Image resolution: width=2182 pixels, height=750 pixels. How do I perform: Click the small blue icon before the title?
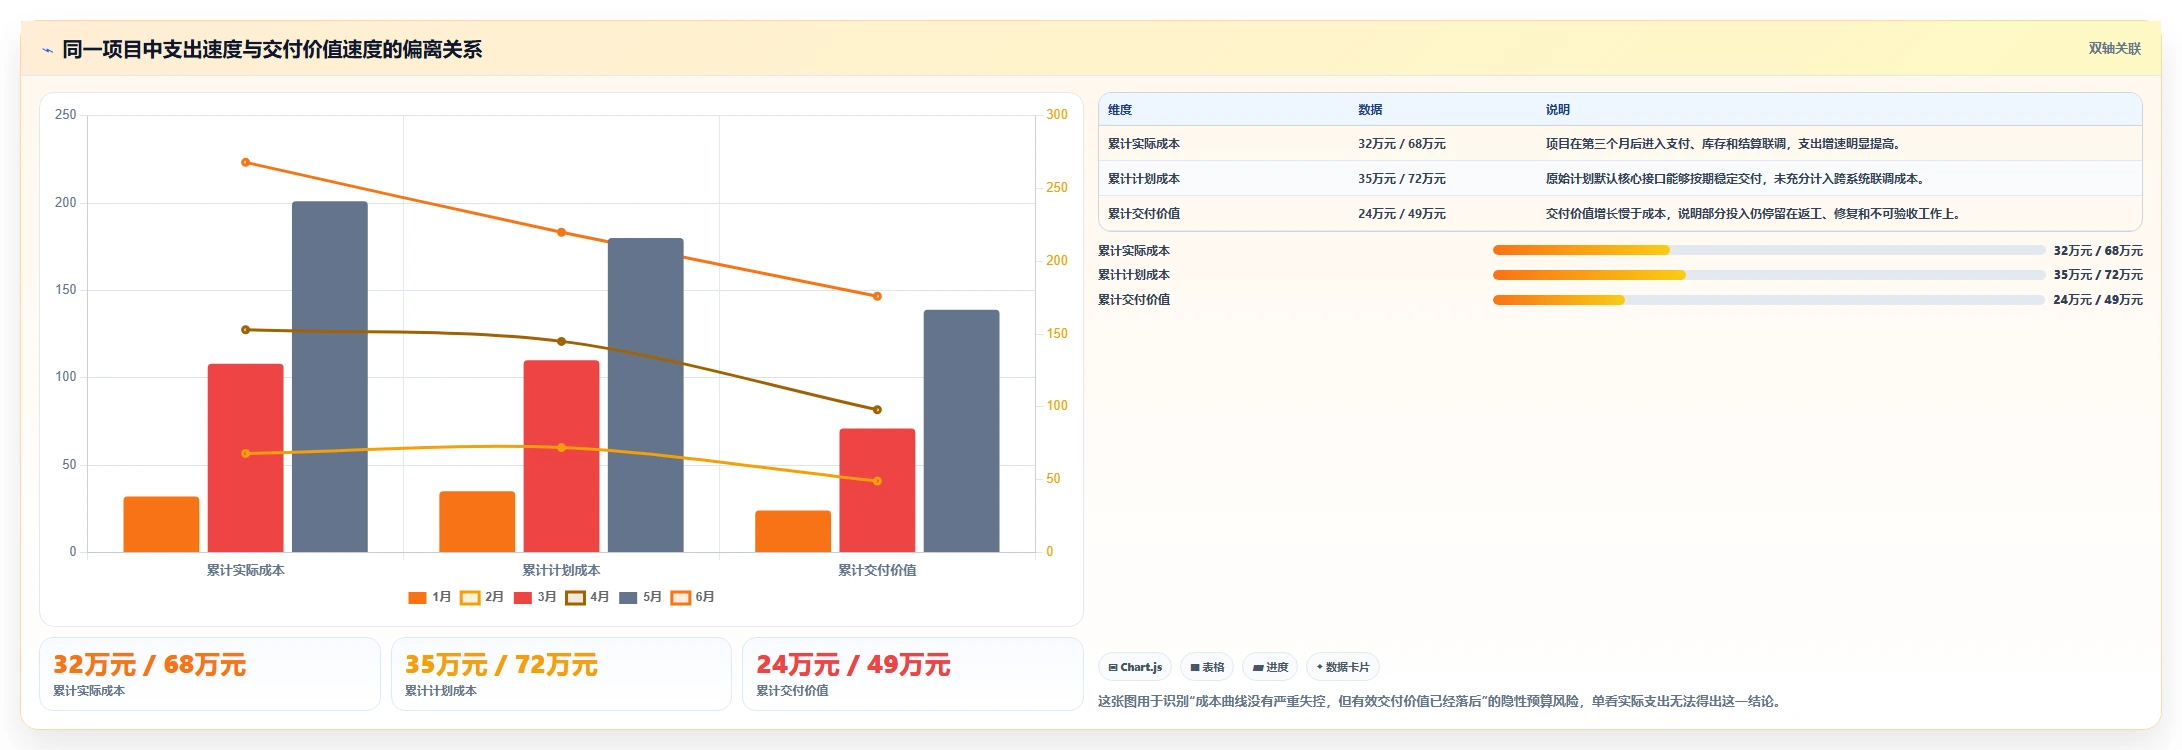[47, 50]
